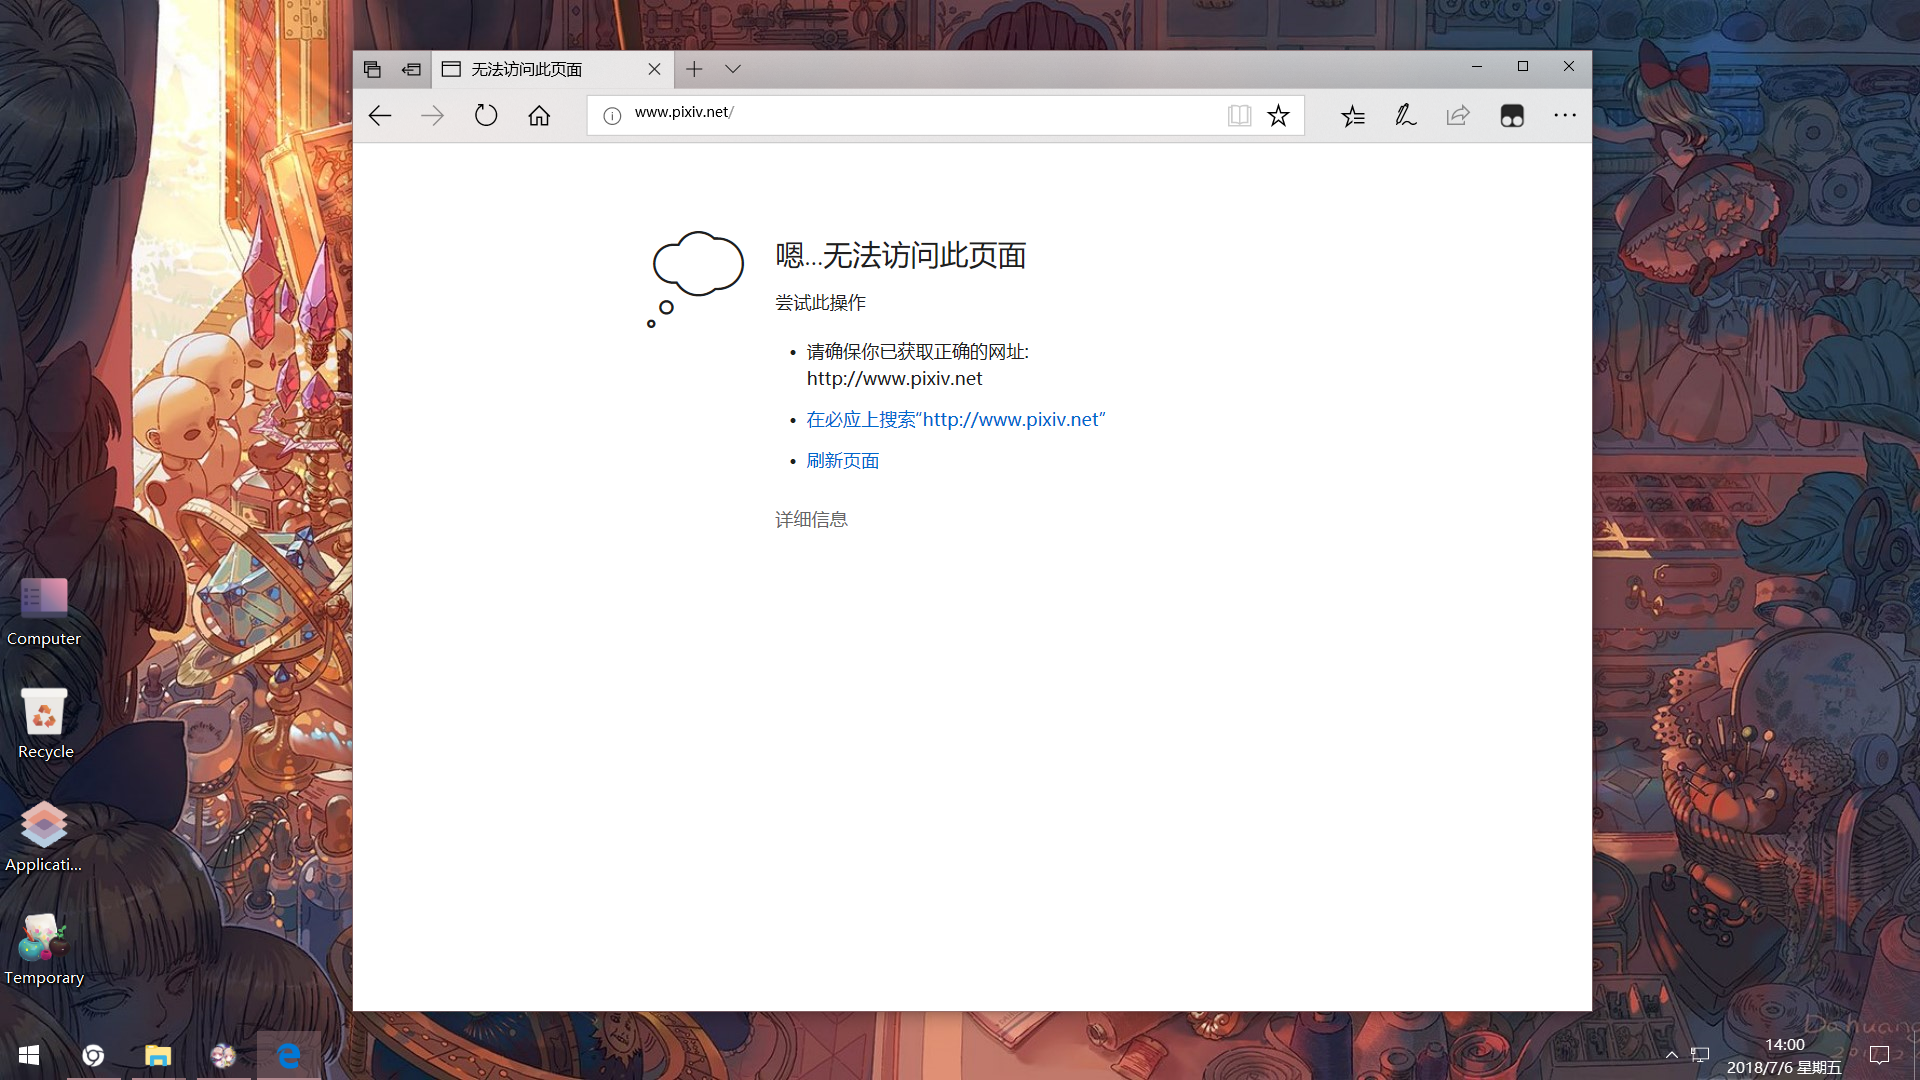The width and height of the screenshot is (1920, 1080).
Task: Open the Tampermonkey extension icon
Action: (1511, 116)
